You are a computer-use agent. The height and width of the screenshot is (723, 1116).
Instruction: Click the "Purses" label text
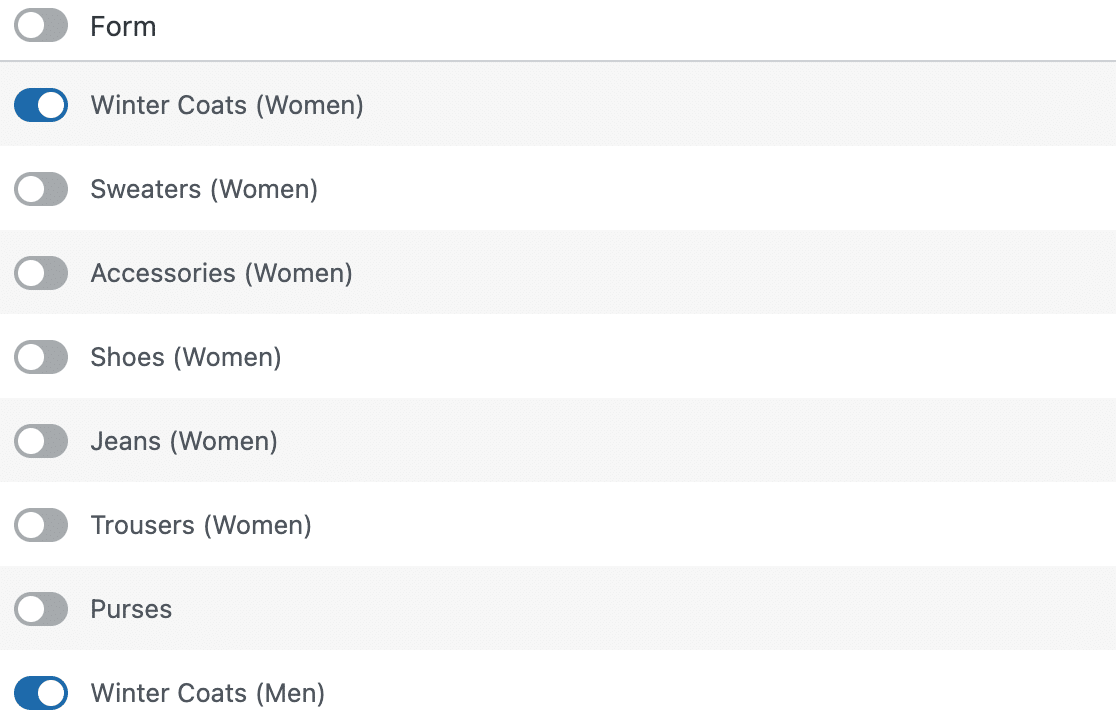[131, 609]
